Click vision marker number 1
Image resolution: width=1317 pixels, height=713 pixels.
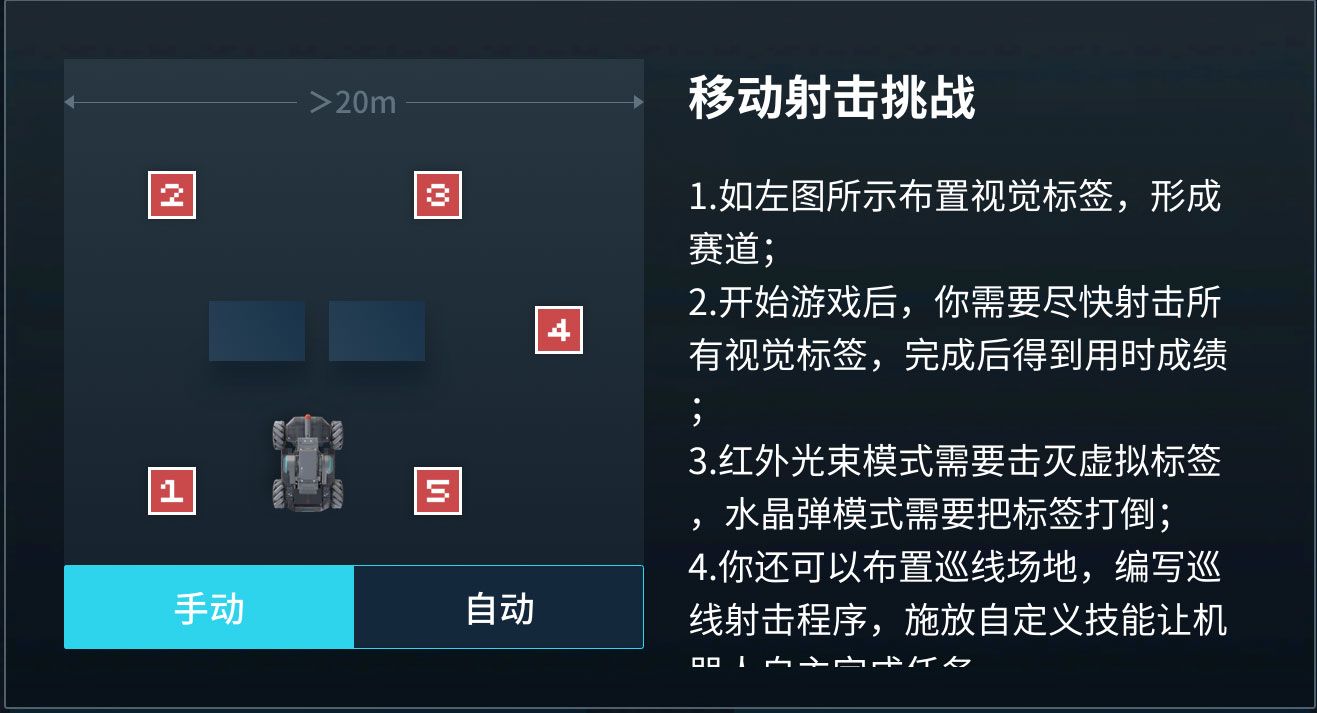(171, 490)
